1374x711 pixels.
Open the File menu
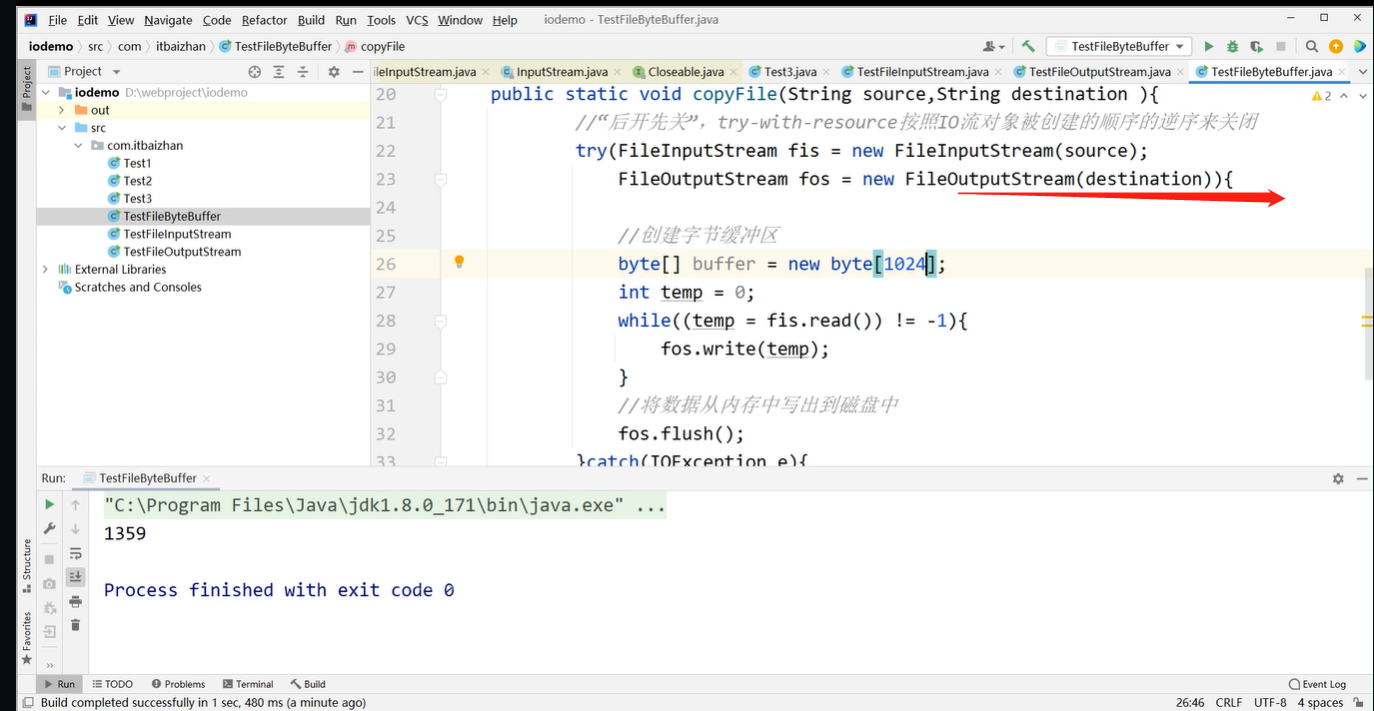58,20
